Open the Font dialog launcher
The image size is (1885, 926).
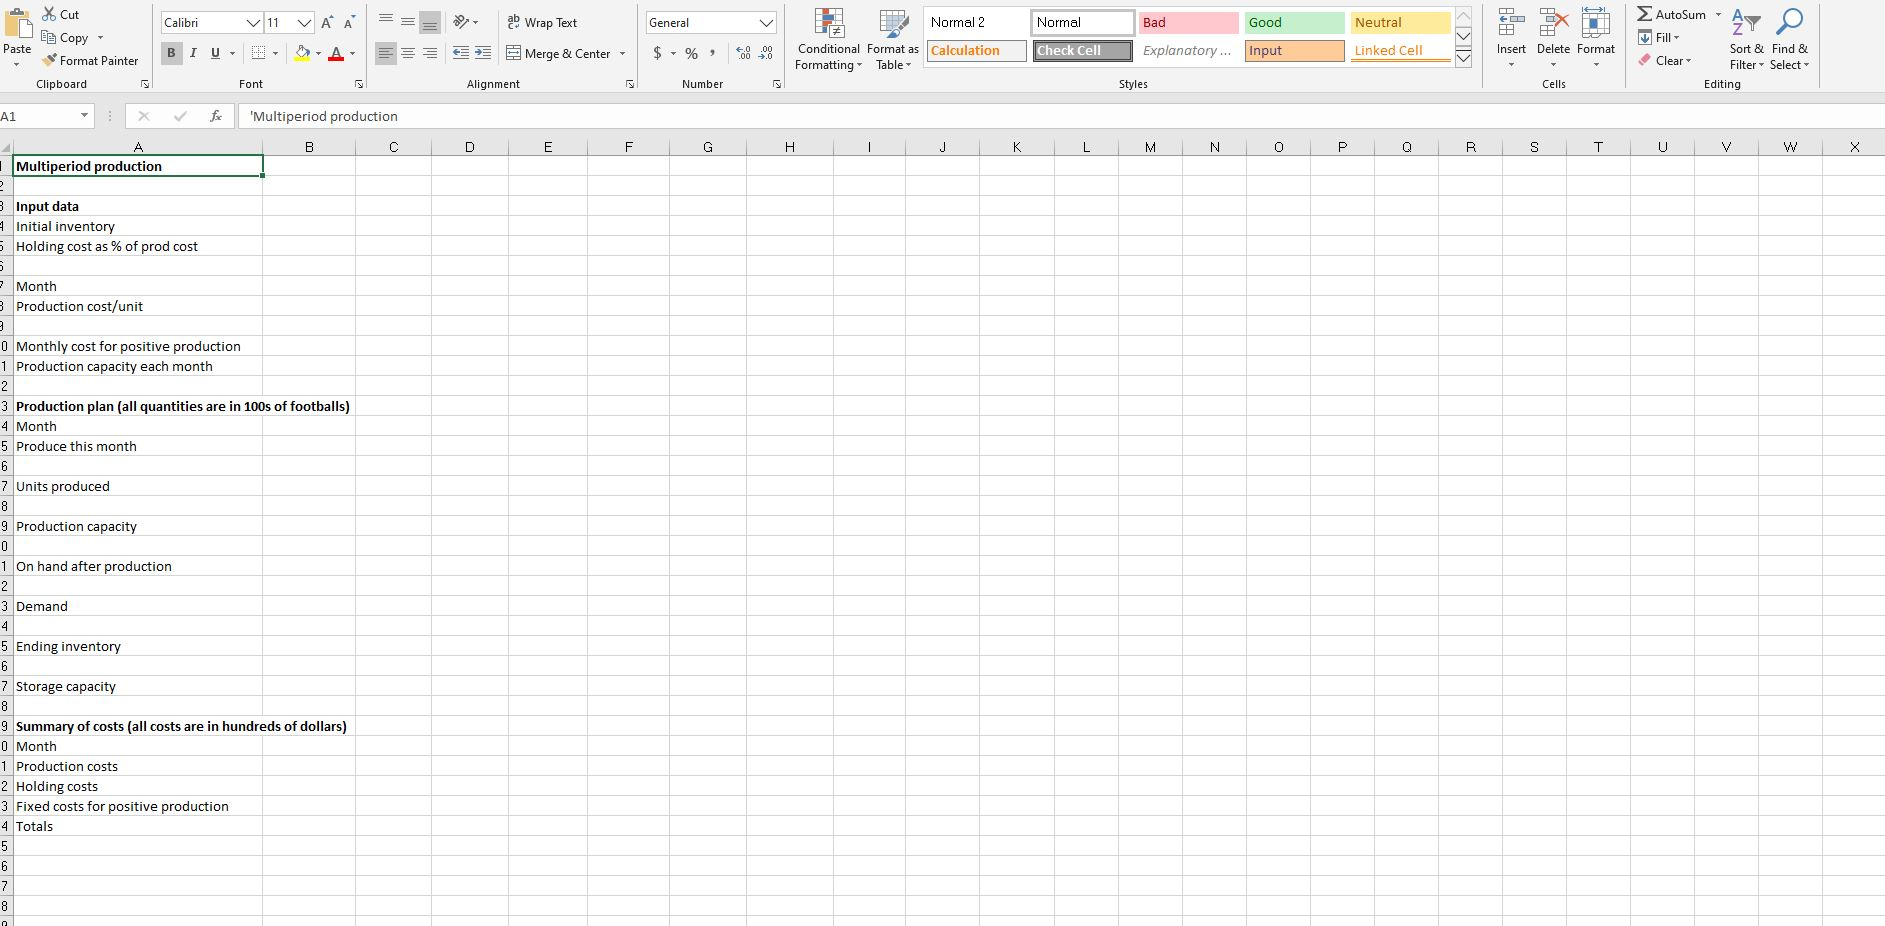[x=359, y=84]
